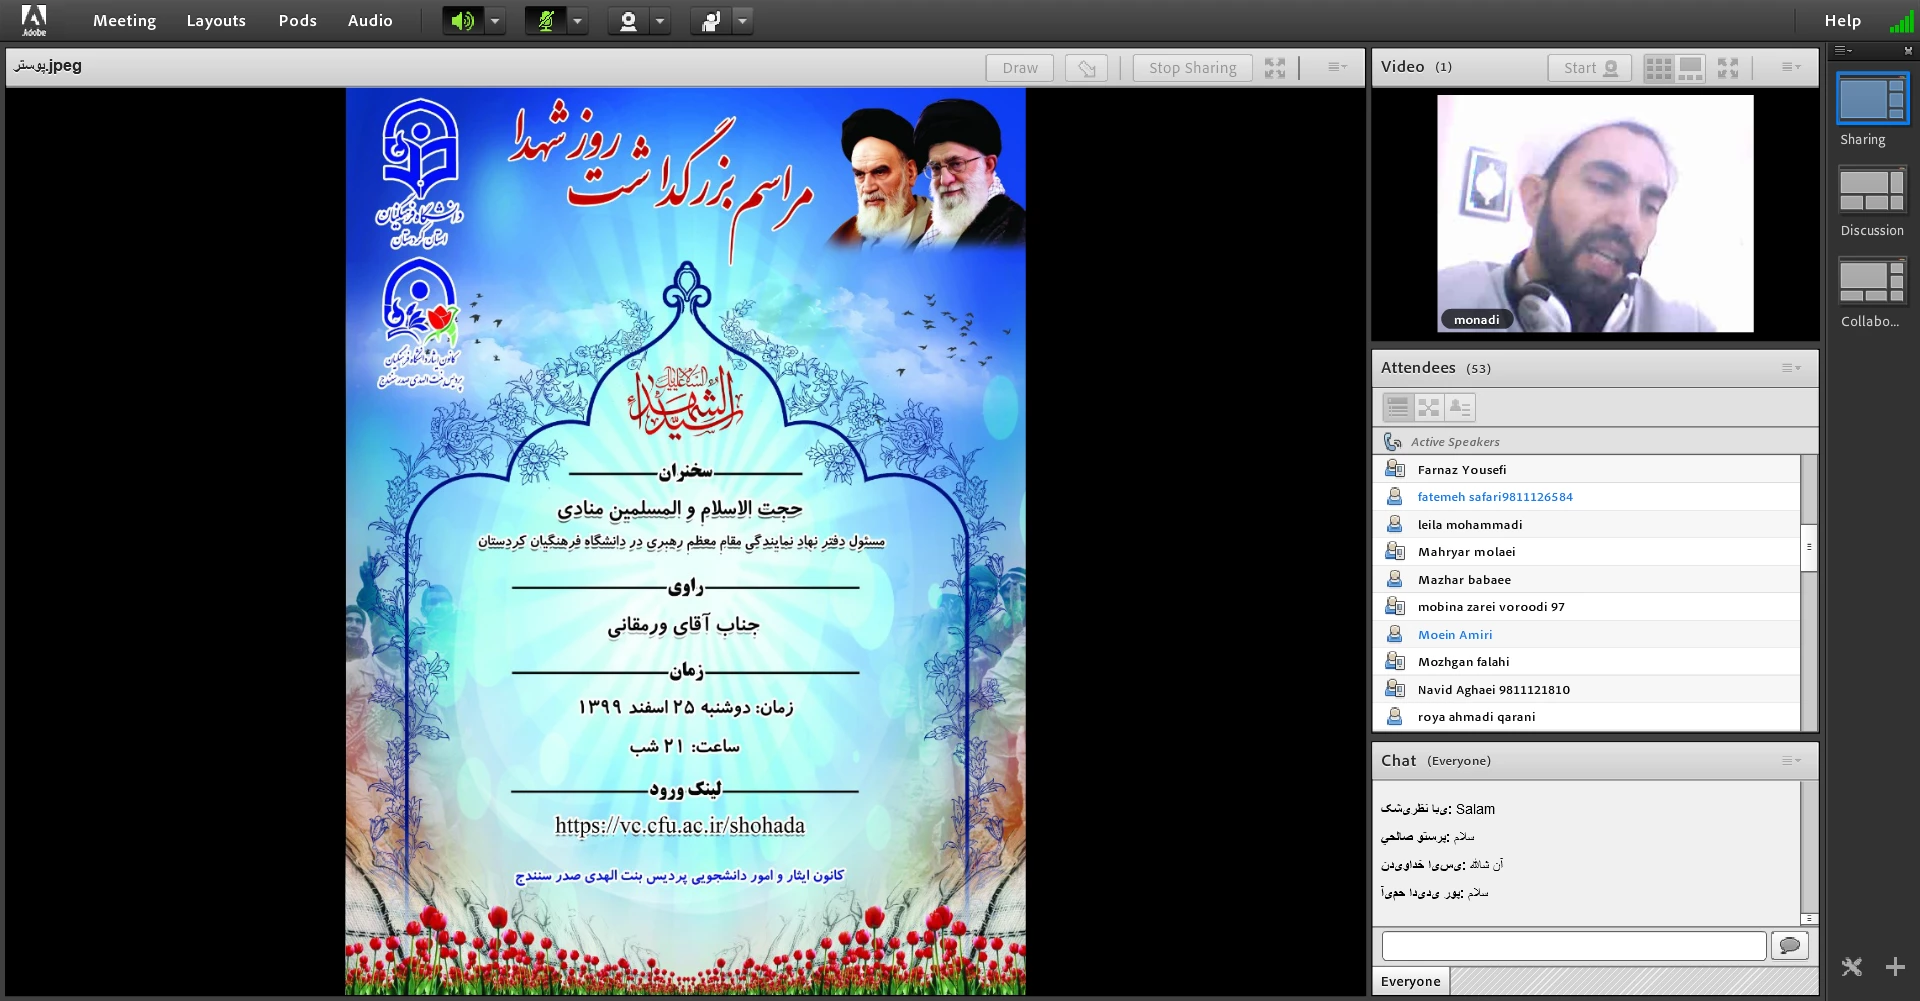Click the send chat message icon
Screen dimensions: 1920x1001
pyautogui.click(x=1790, y=945)
